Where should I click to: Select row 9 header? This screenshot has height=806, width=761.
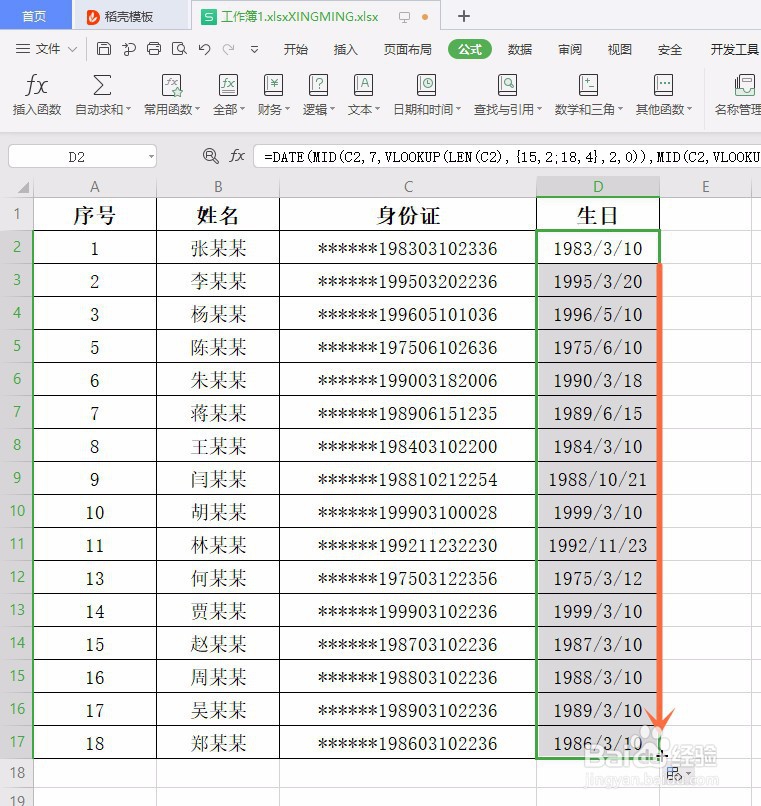coord(17,478)
